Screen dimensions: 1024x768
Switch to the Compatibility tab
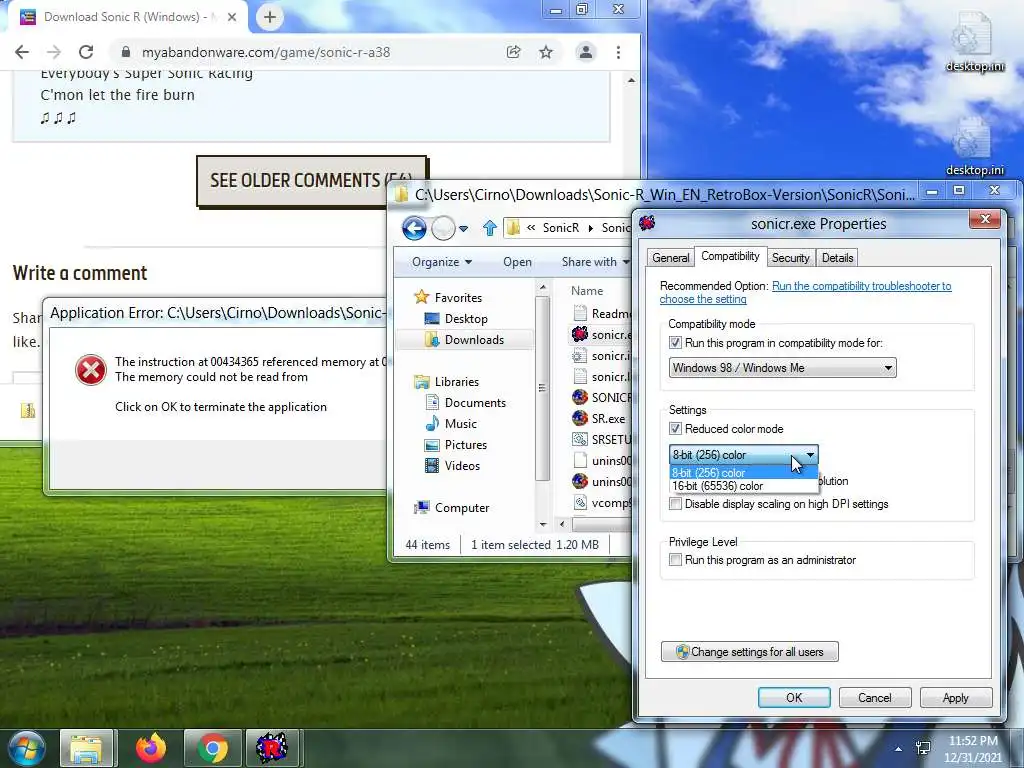(730, 256)
